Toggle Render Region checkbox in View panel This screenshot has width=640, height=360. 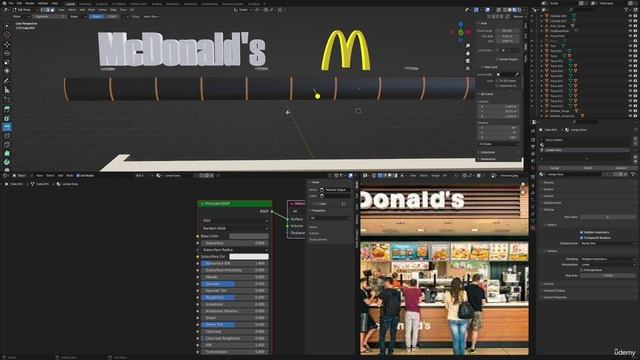click(x=497, y=59)
